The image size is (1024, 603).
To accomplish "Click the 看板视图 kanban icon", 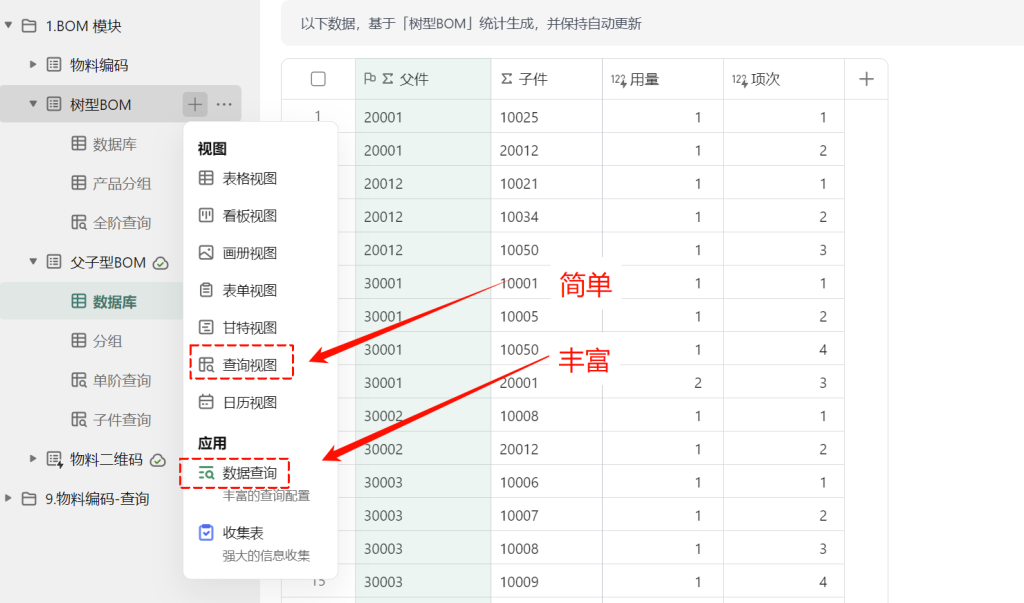I will click(x=206, y=215).
